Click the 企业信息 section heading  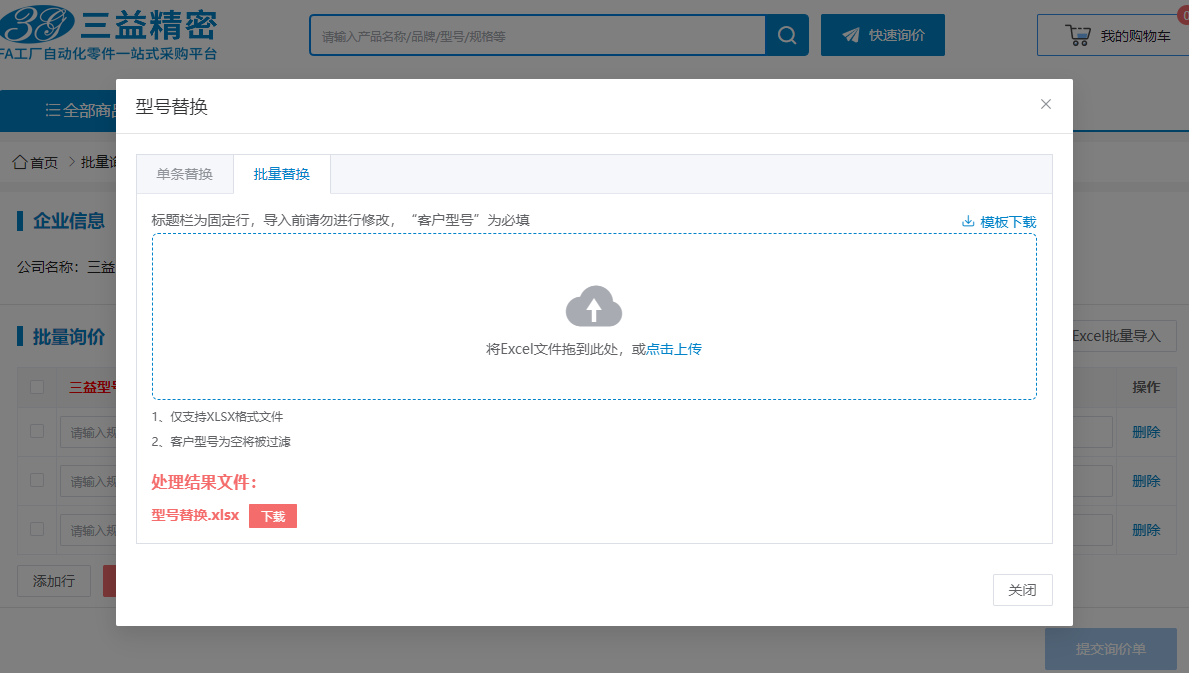pos(69,221)
